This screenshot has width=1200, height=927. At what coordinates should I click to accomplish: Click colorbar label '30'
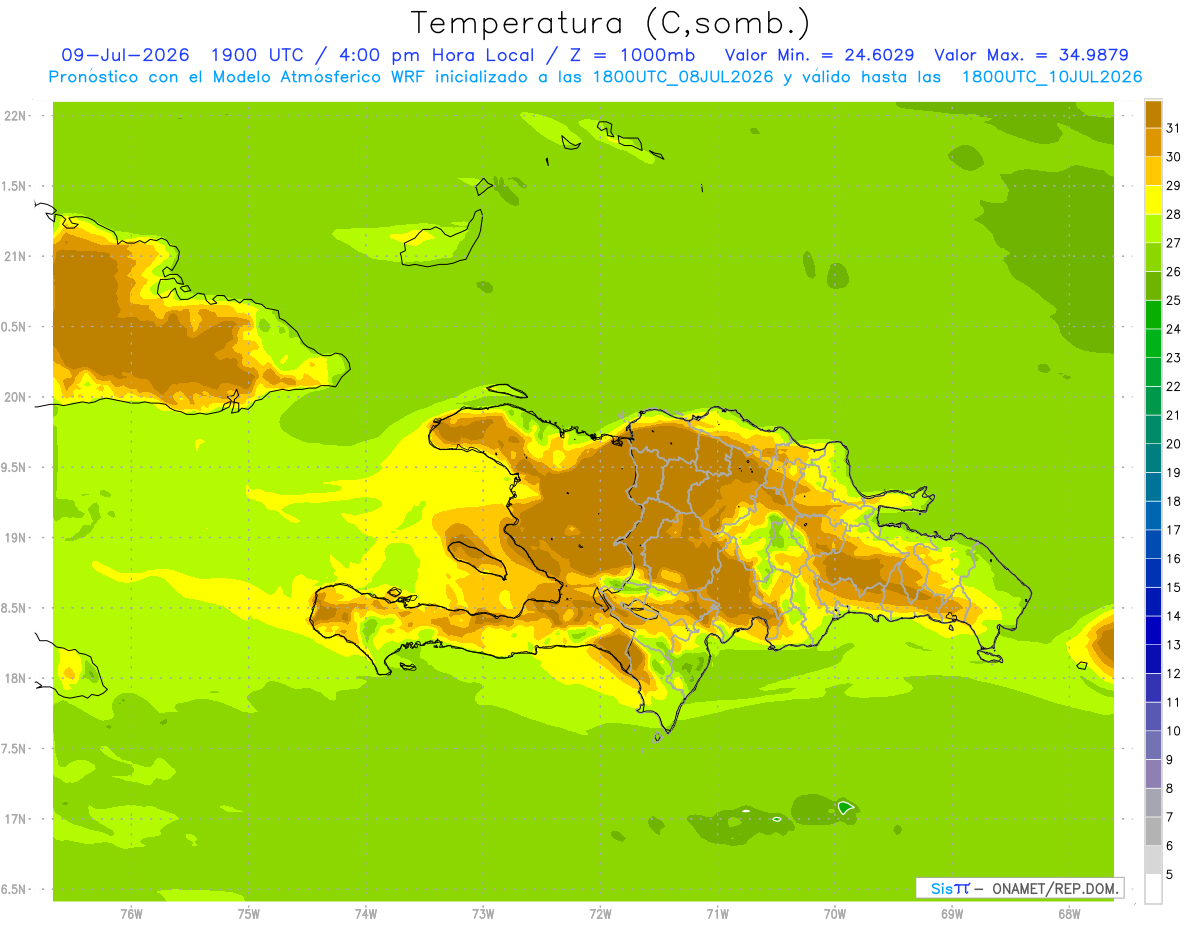1174,157
